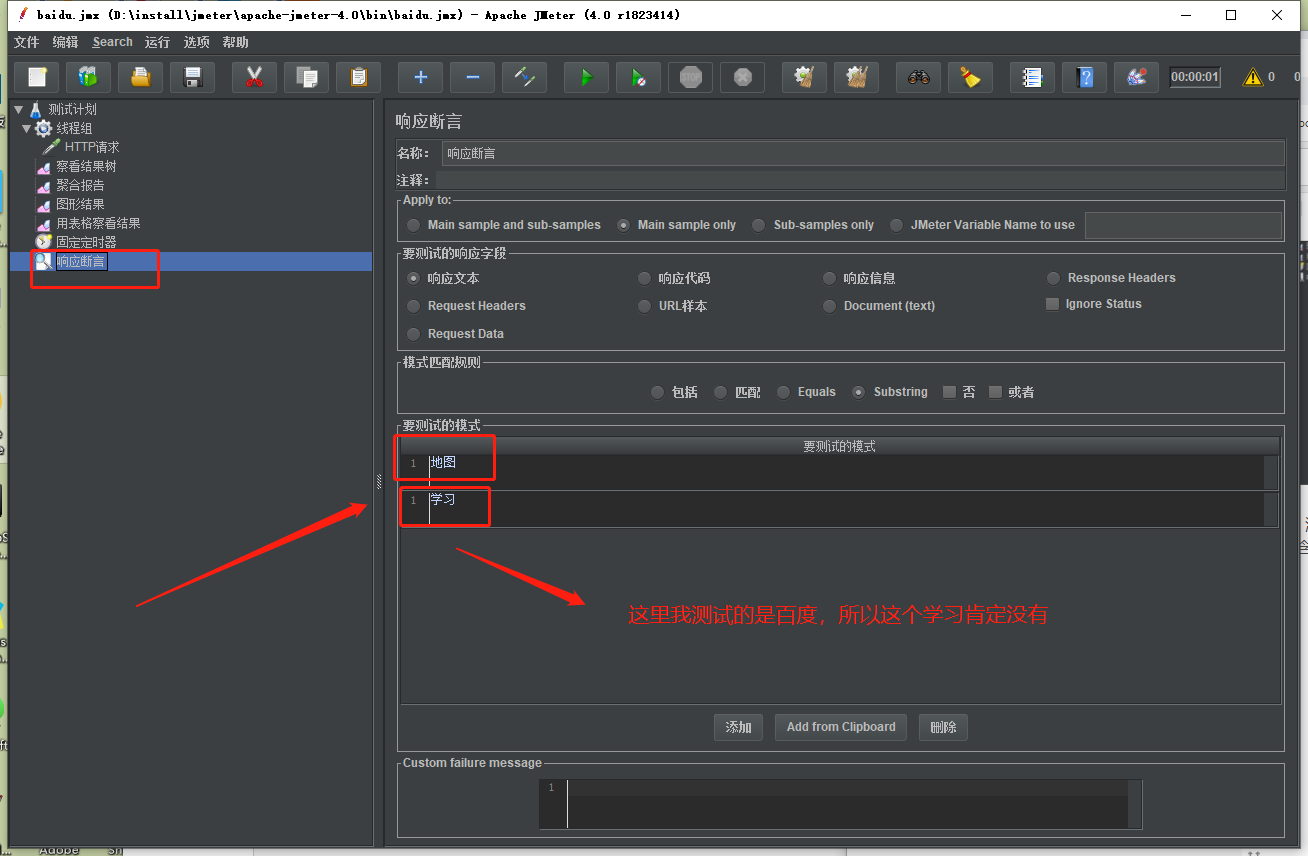Select Request Headers radio button

pos(414,306)
